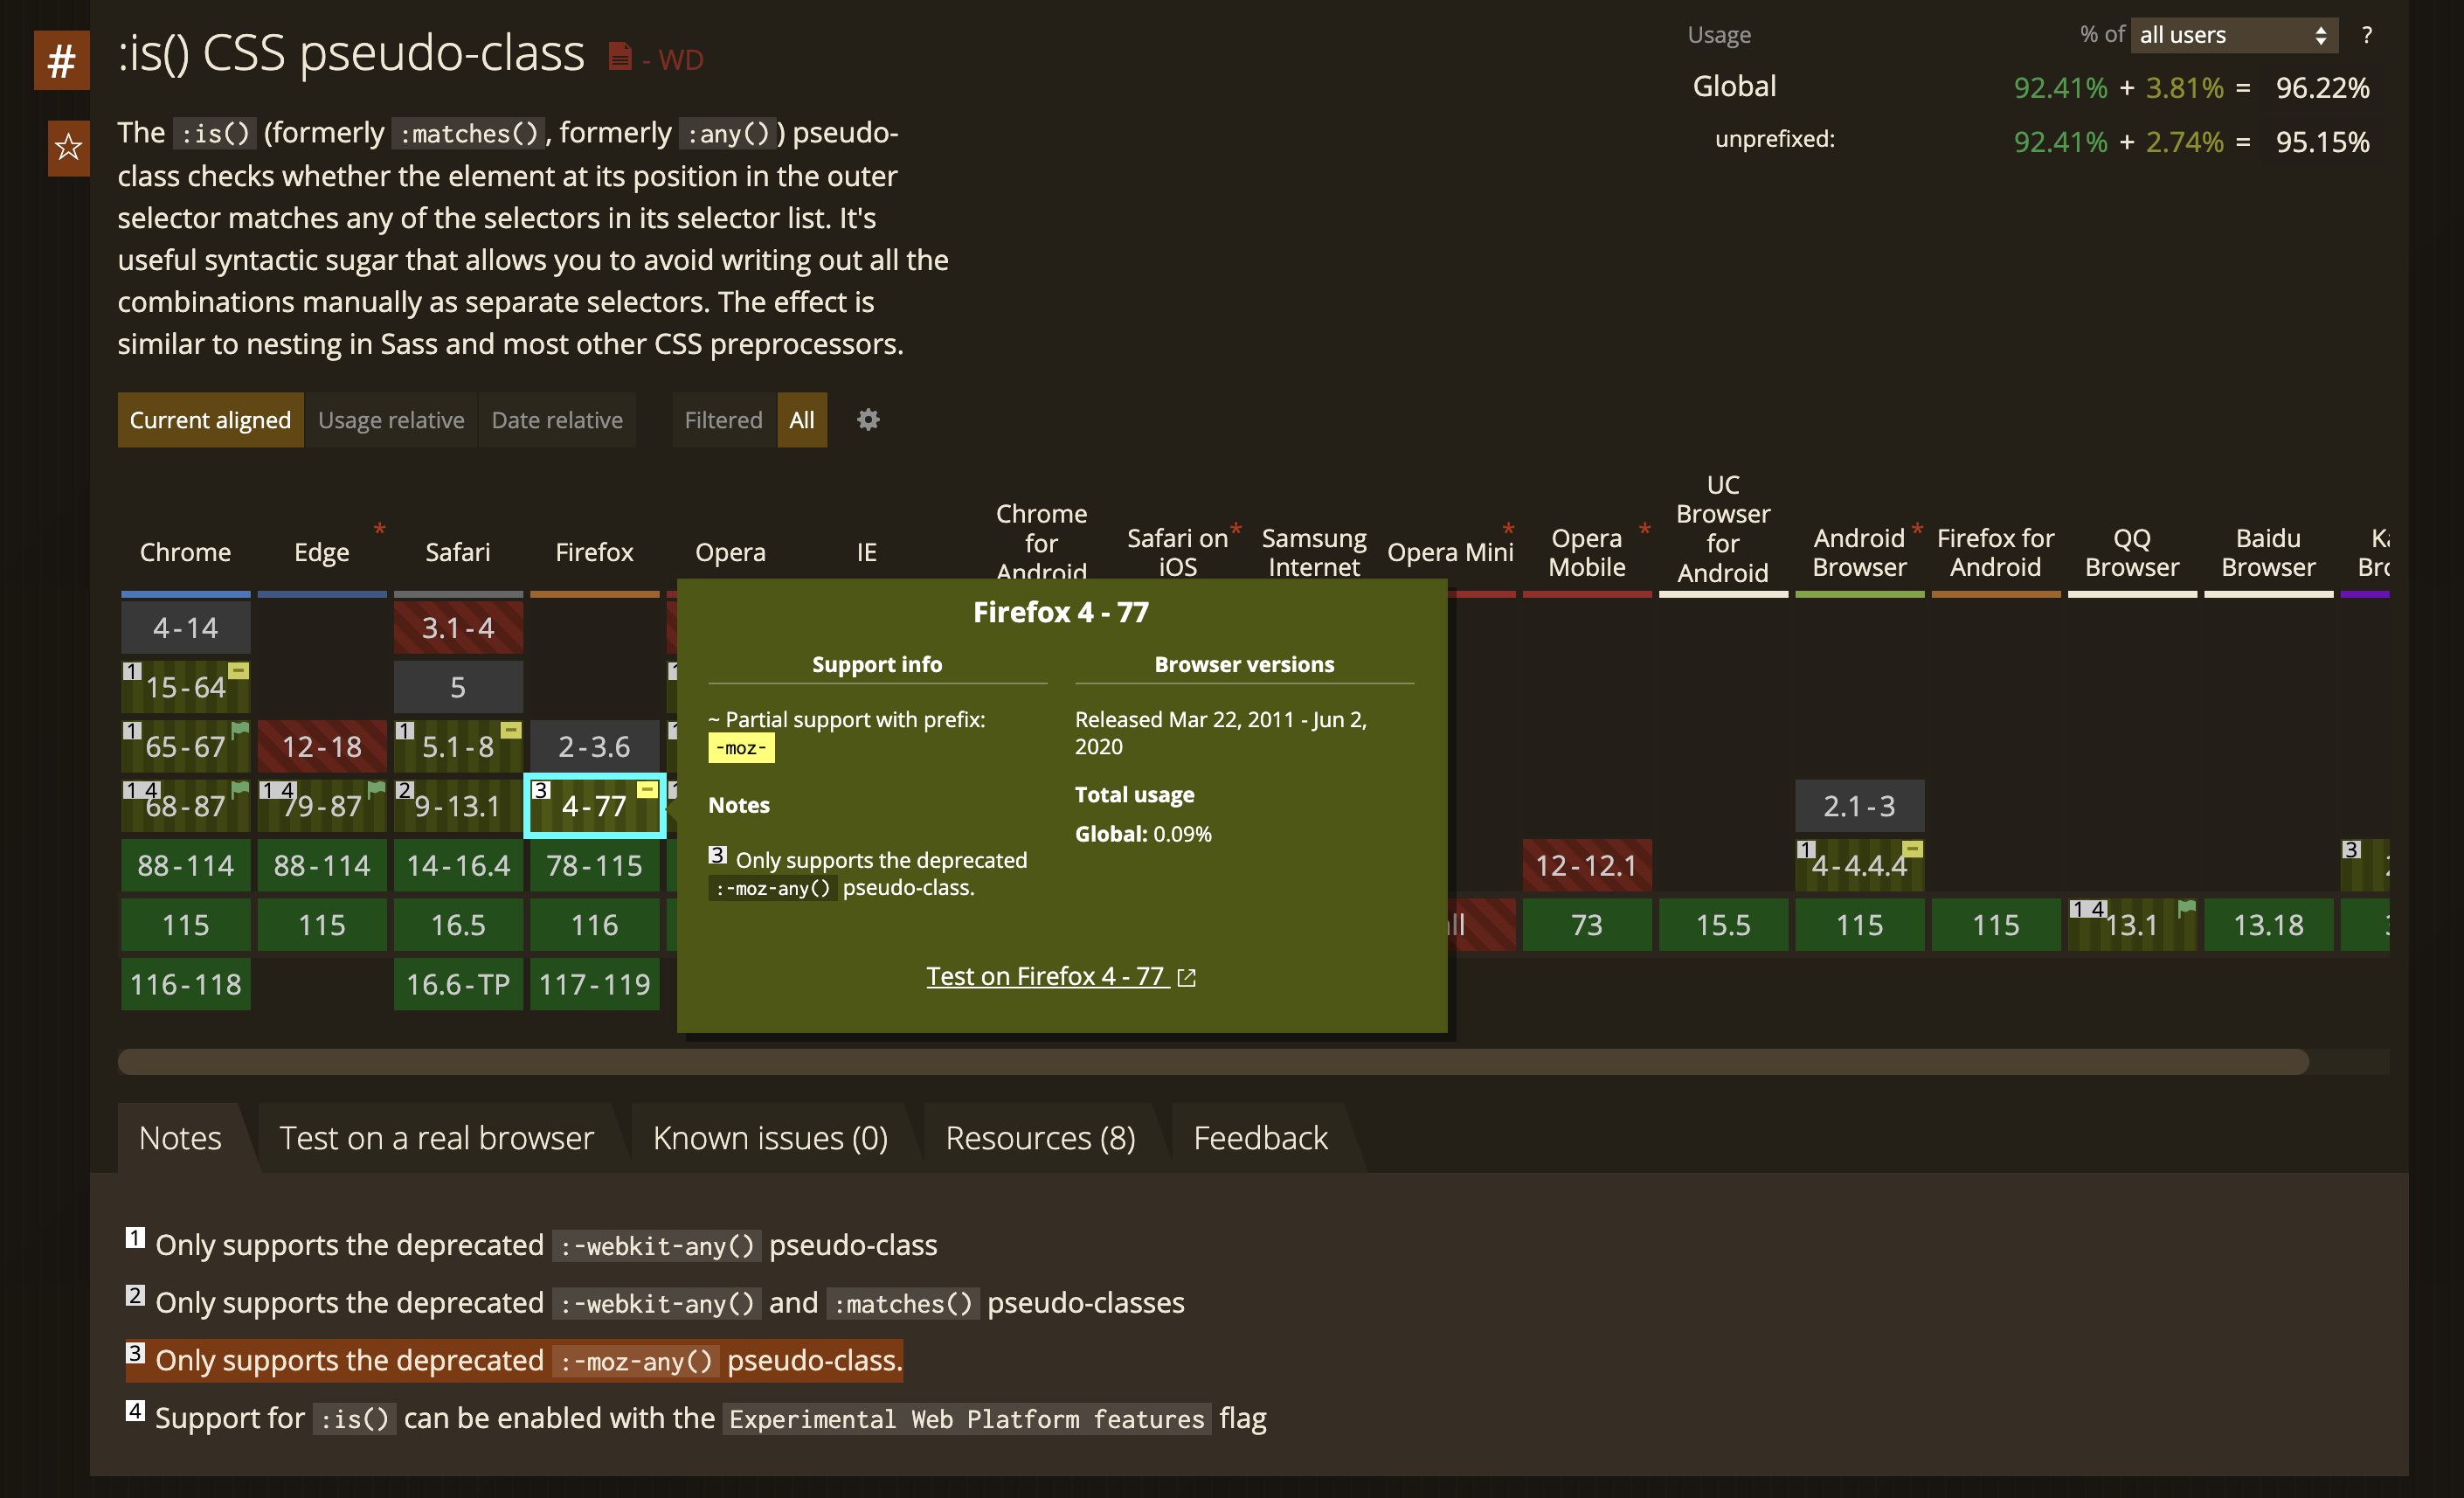Image resolution: width=2464 pixels, height=1498 pixels.
Task: Click the Opera Mini column header
Action: pyautogui.click(x=1450, y=552)
